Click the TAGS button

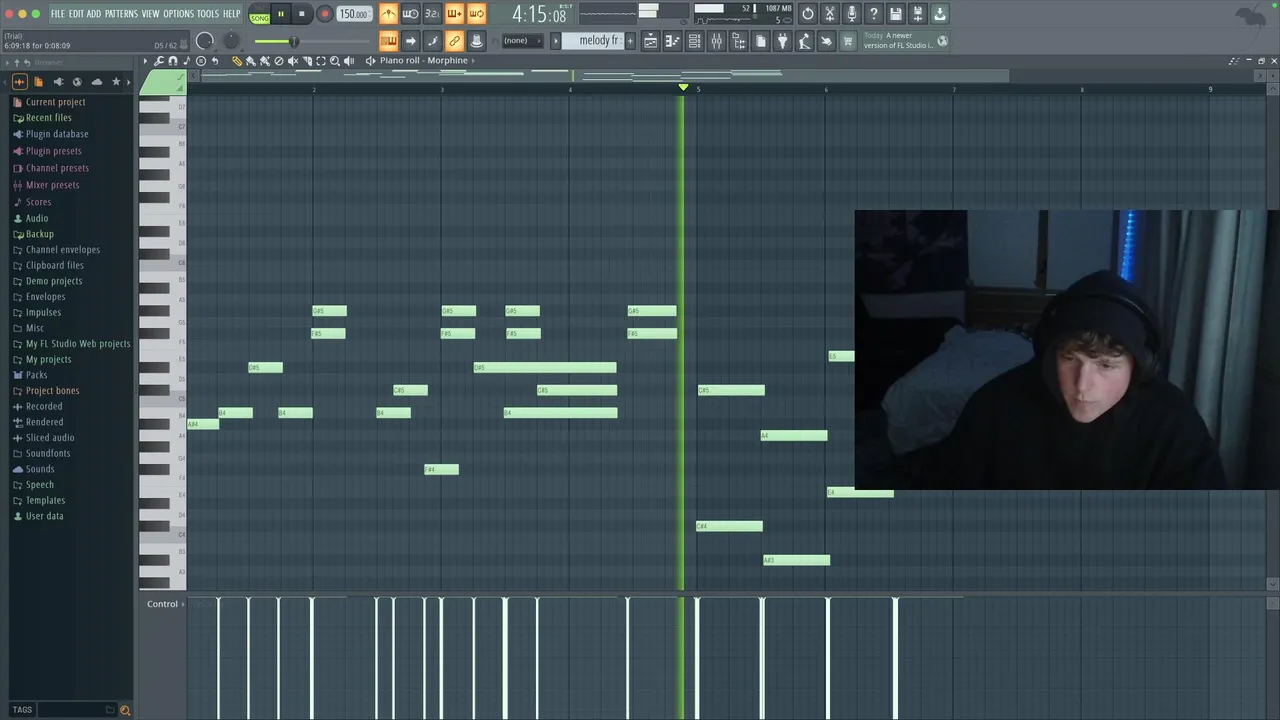pos(22,710)
